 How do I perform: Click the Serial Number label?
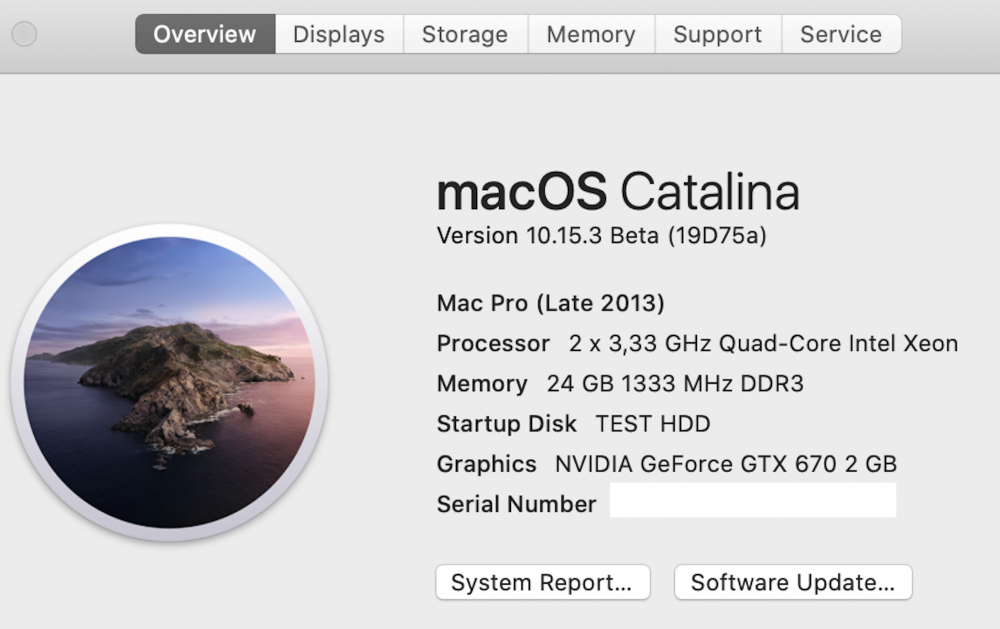tap(517, 504)
